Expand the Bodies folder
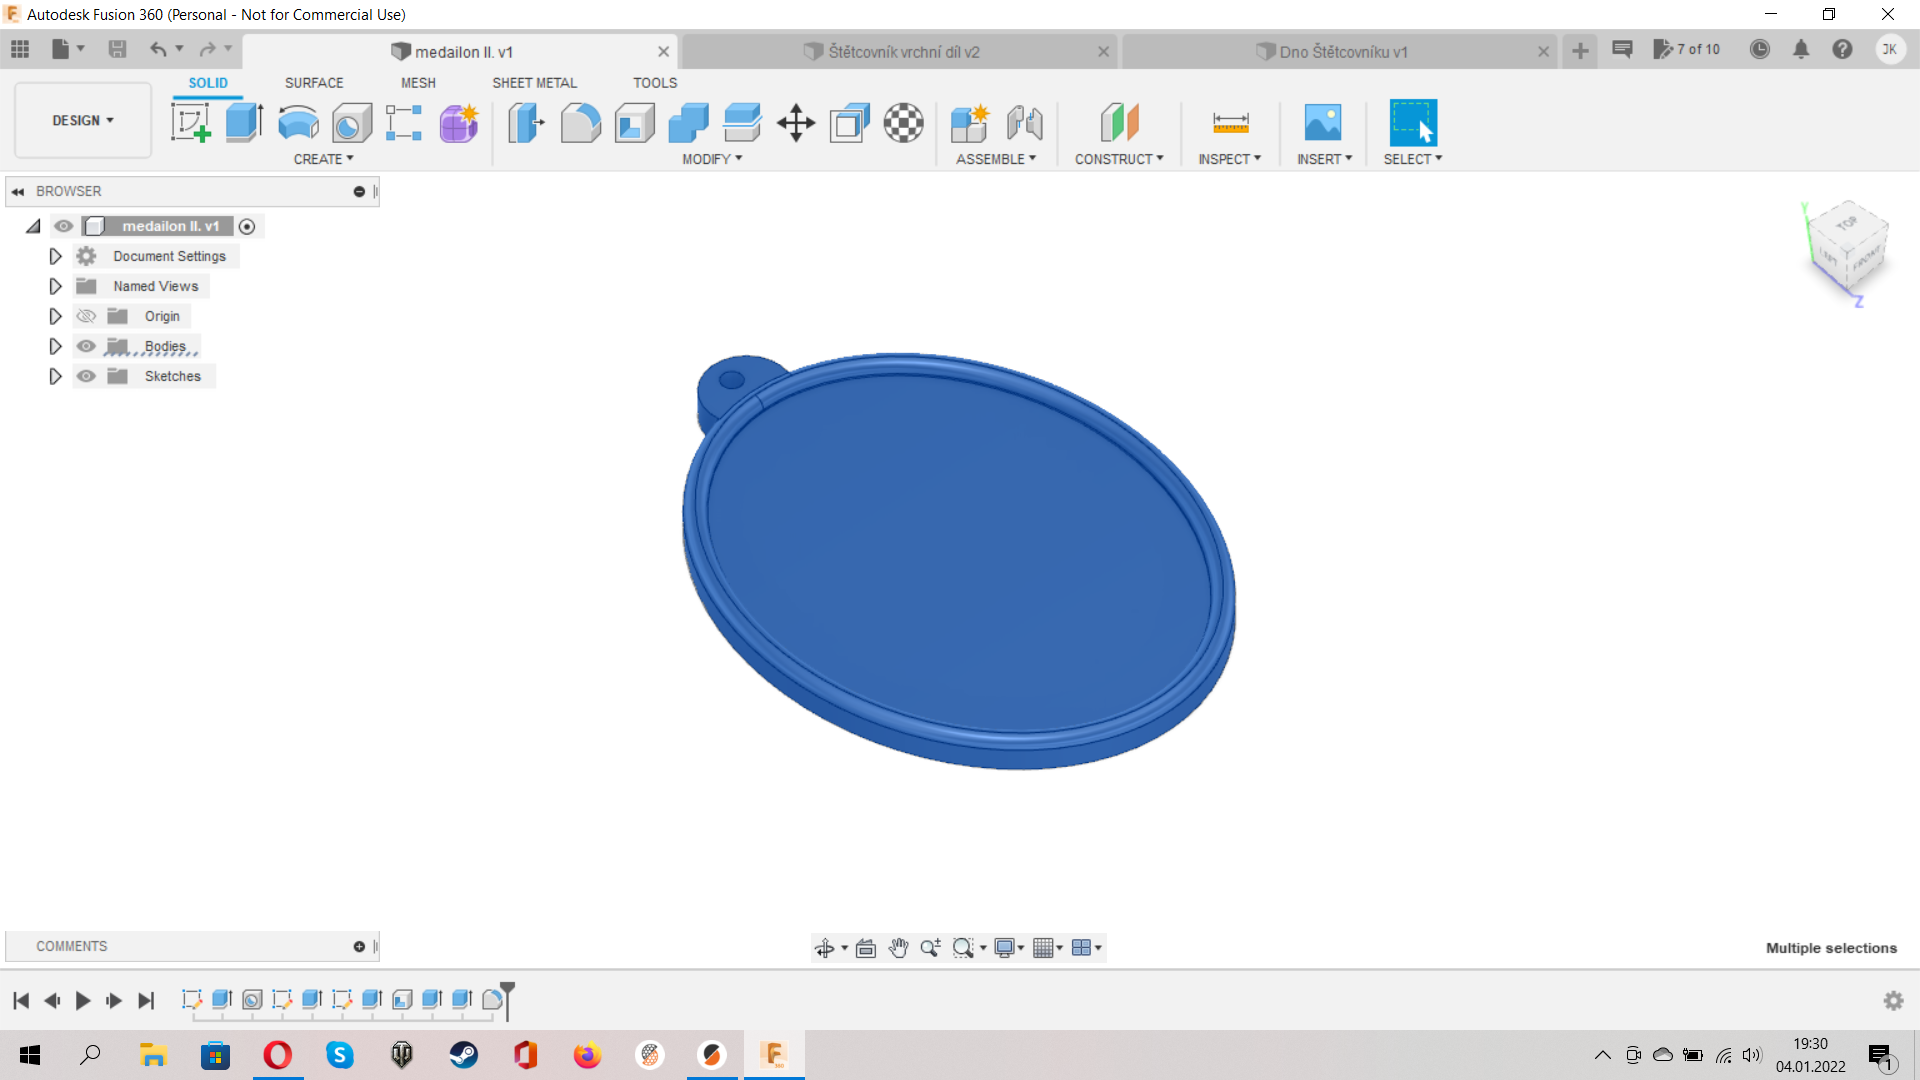This screenshot has width=1920, height=1080. click(55, 346)
